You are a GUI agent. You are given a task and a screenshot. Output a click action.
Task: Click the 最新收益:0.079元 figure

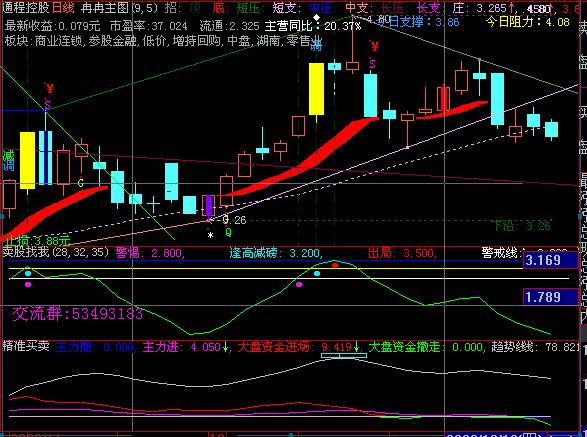[52, 26]
